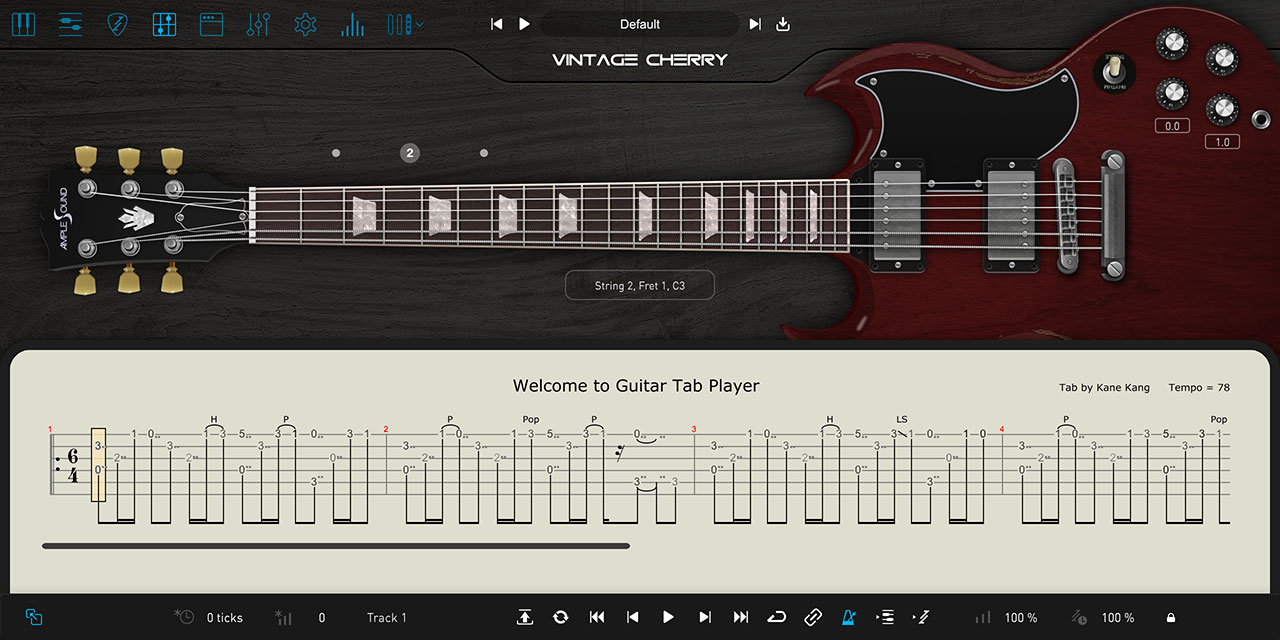Step forward to the next measure

[705, 618]
